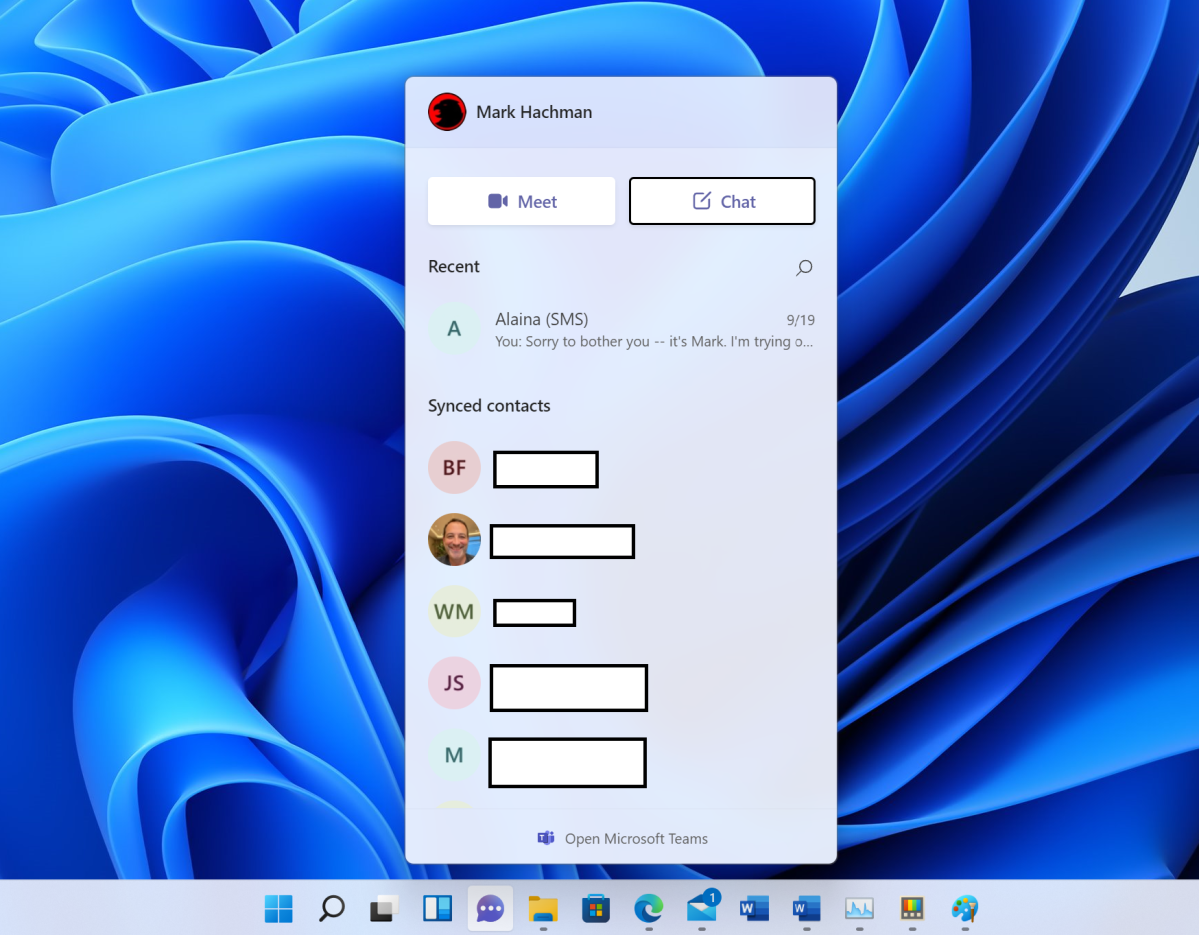Click the Meet button

click(x=522, y=201)
